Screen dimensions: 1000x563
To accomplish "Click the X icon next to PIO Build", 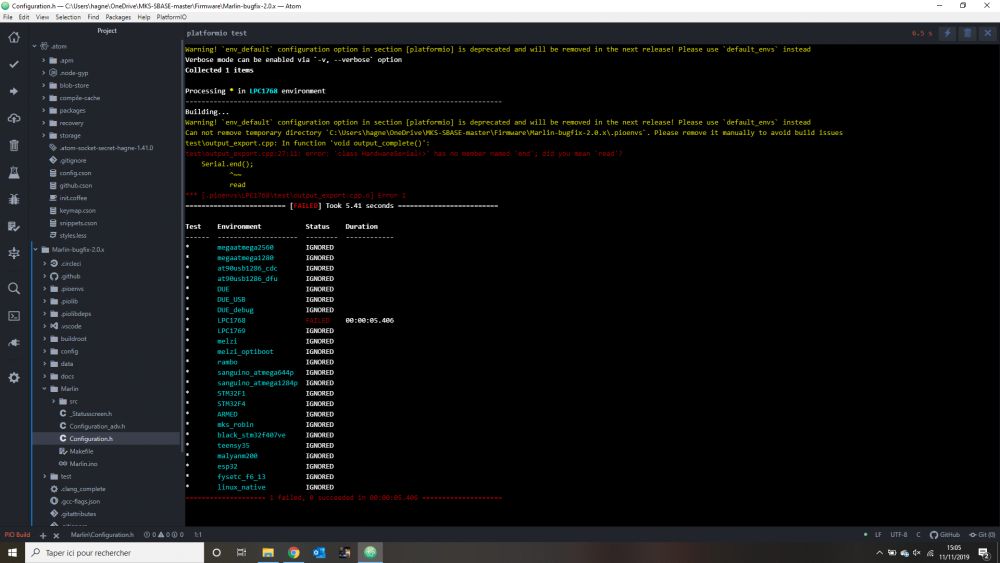I will [56, 535].
